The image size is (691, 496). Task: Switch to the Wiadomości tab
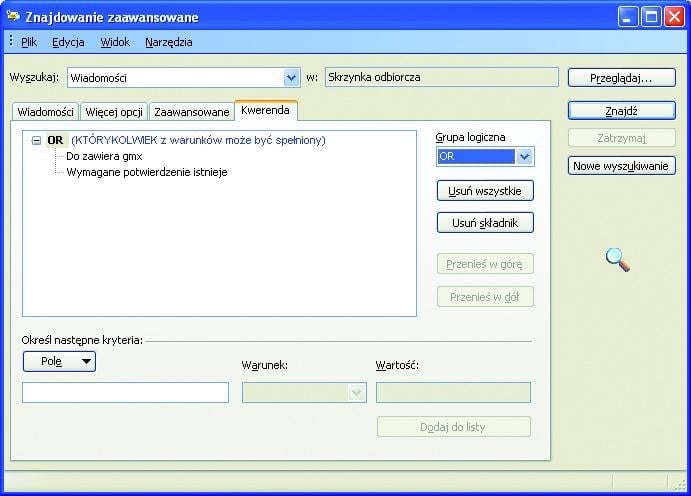coord(45,112)
